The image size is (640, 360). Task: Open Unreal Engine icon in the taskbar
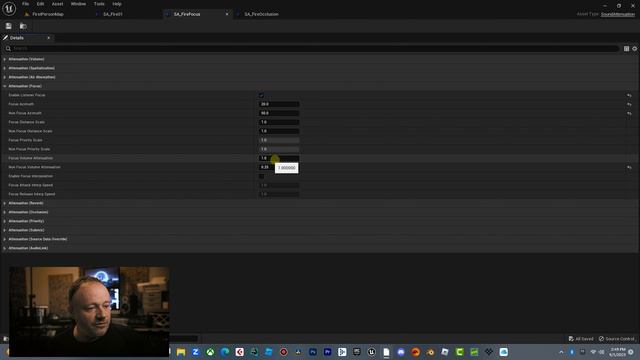[x=371, y=352]
